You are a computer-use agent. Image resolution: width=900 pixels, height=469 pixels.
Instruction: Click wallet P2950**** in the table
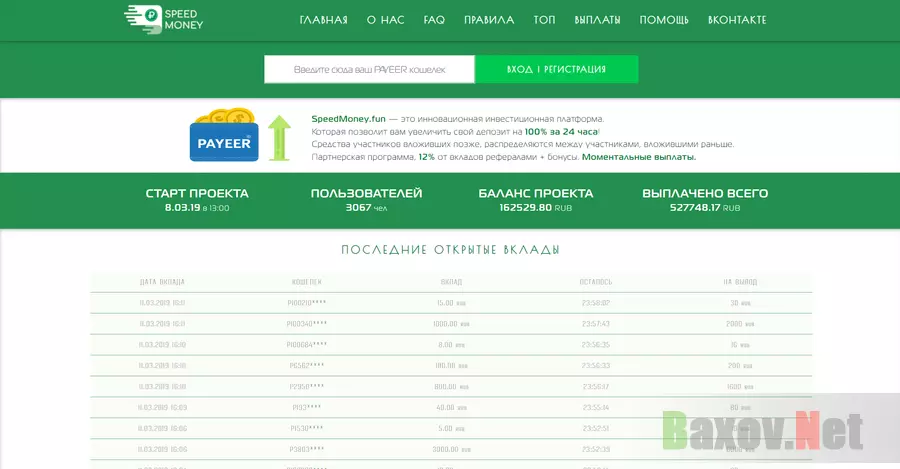[x=307, y=387]
